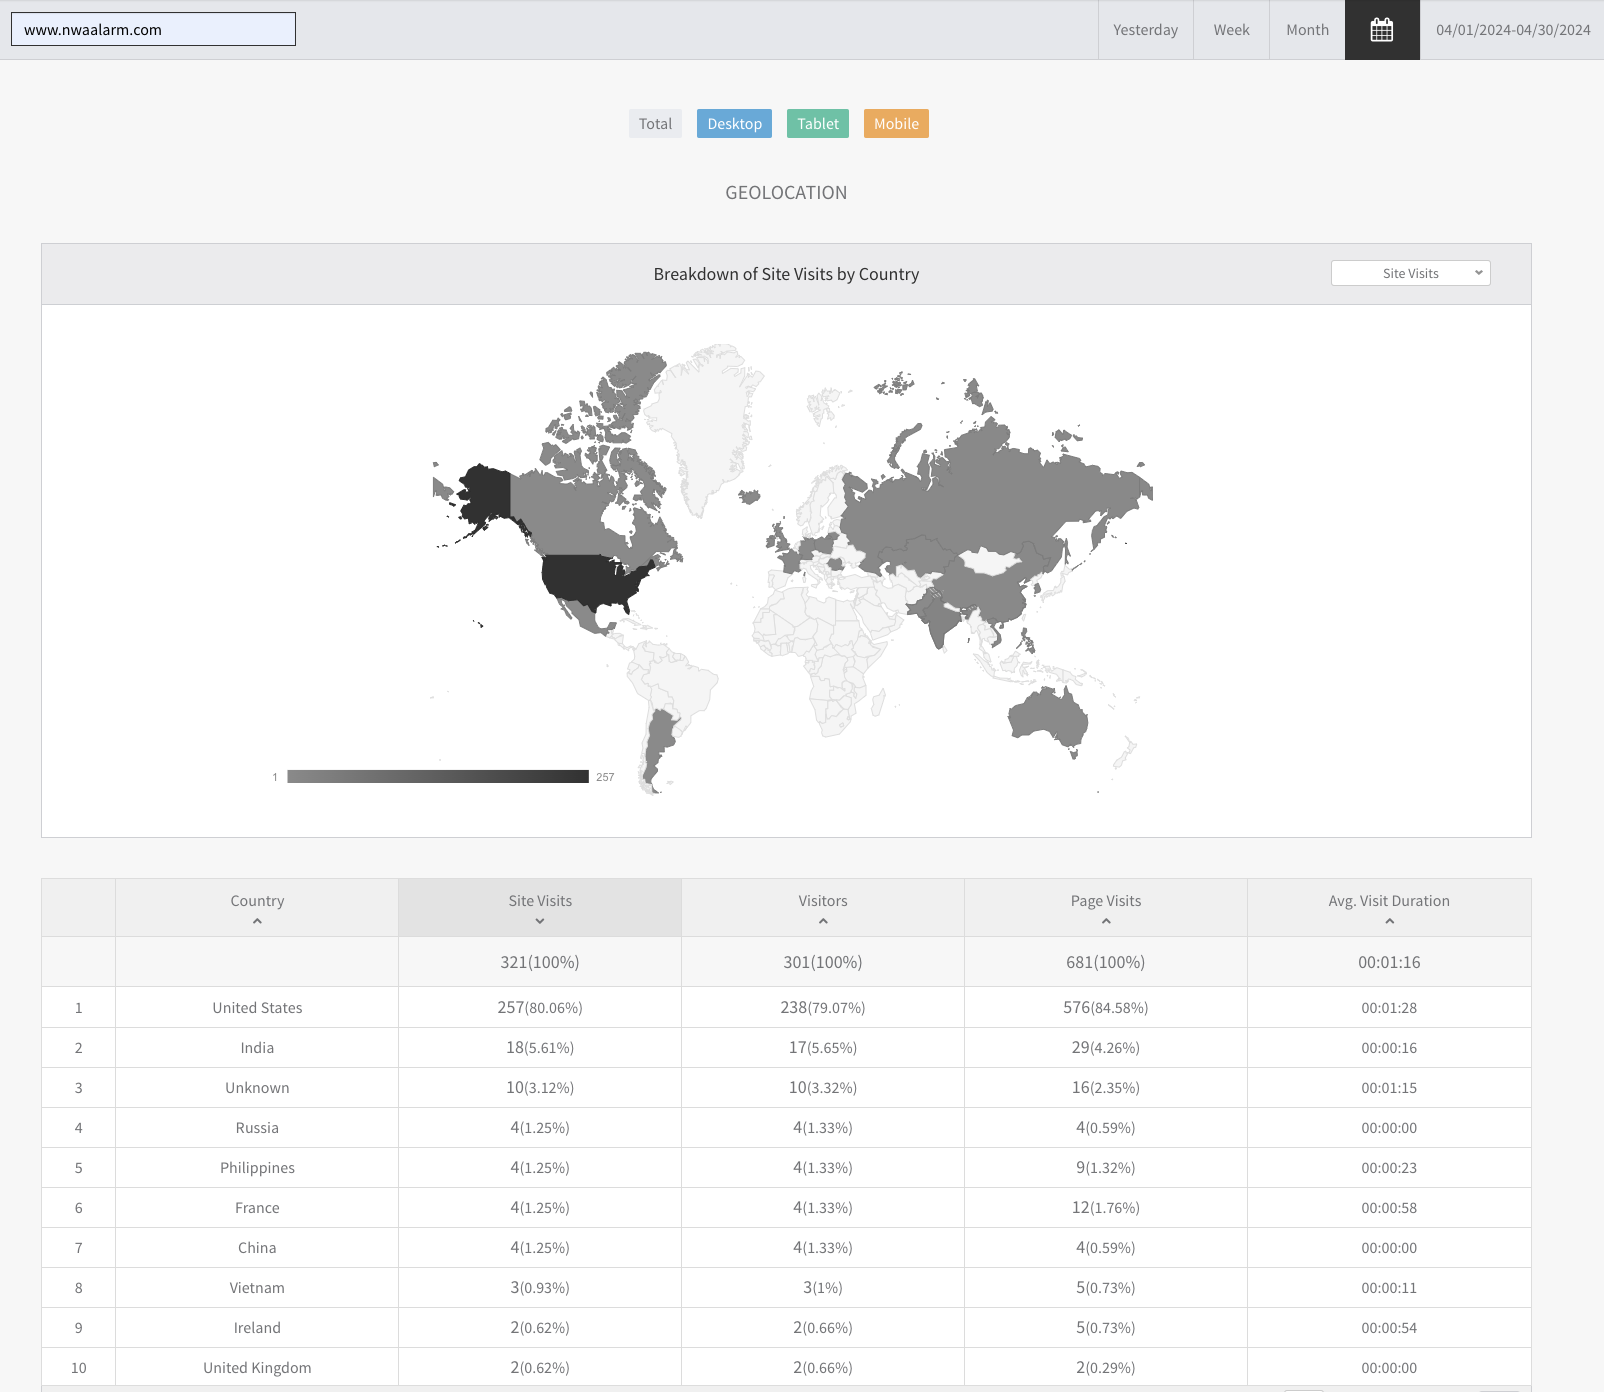This screenshot has width=1604, height=1392.
Task: Click Australia on the world map
Action: click(x=1047, y=717)
